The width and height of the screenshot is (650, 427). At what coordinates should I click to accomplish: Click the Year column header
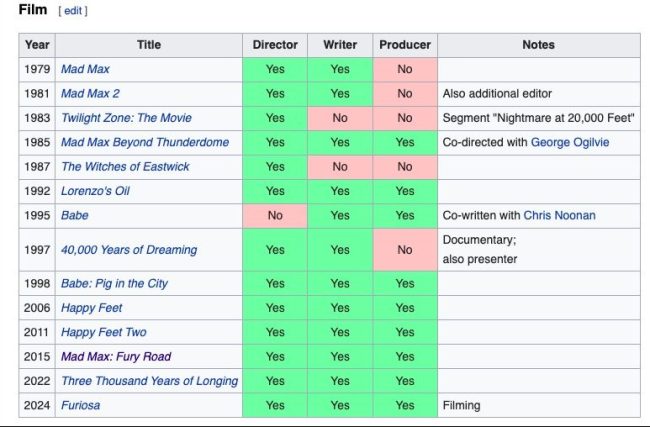37,45
